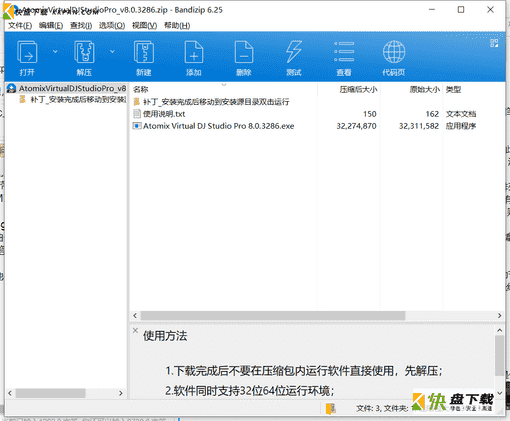Click original size value 32,311,582

coord(419,126)
